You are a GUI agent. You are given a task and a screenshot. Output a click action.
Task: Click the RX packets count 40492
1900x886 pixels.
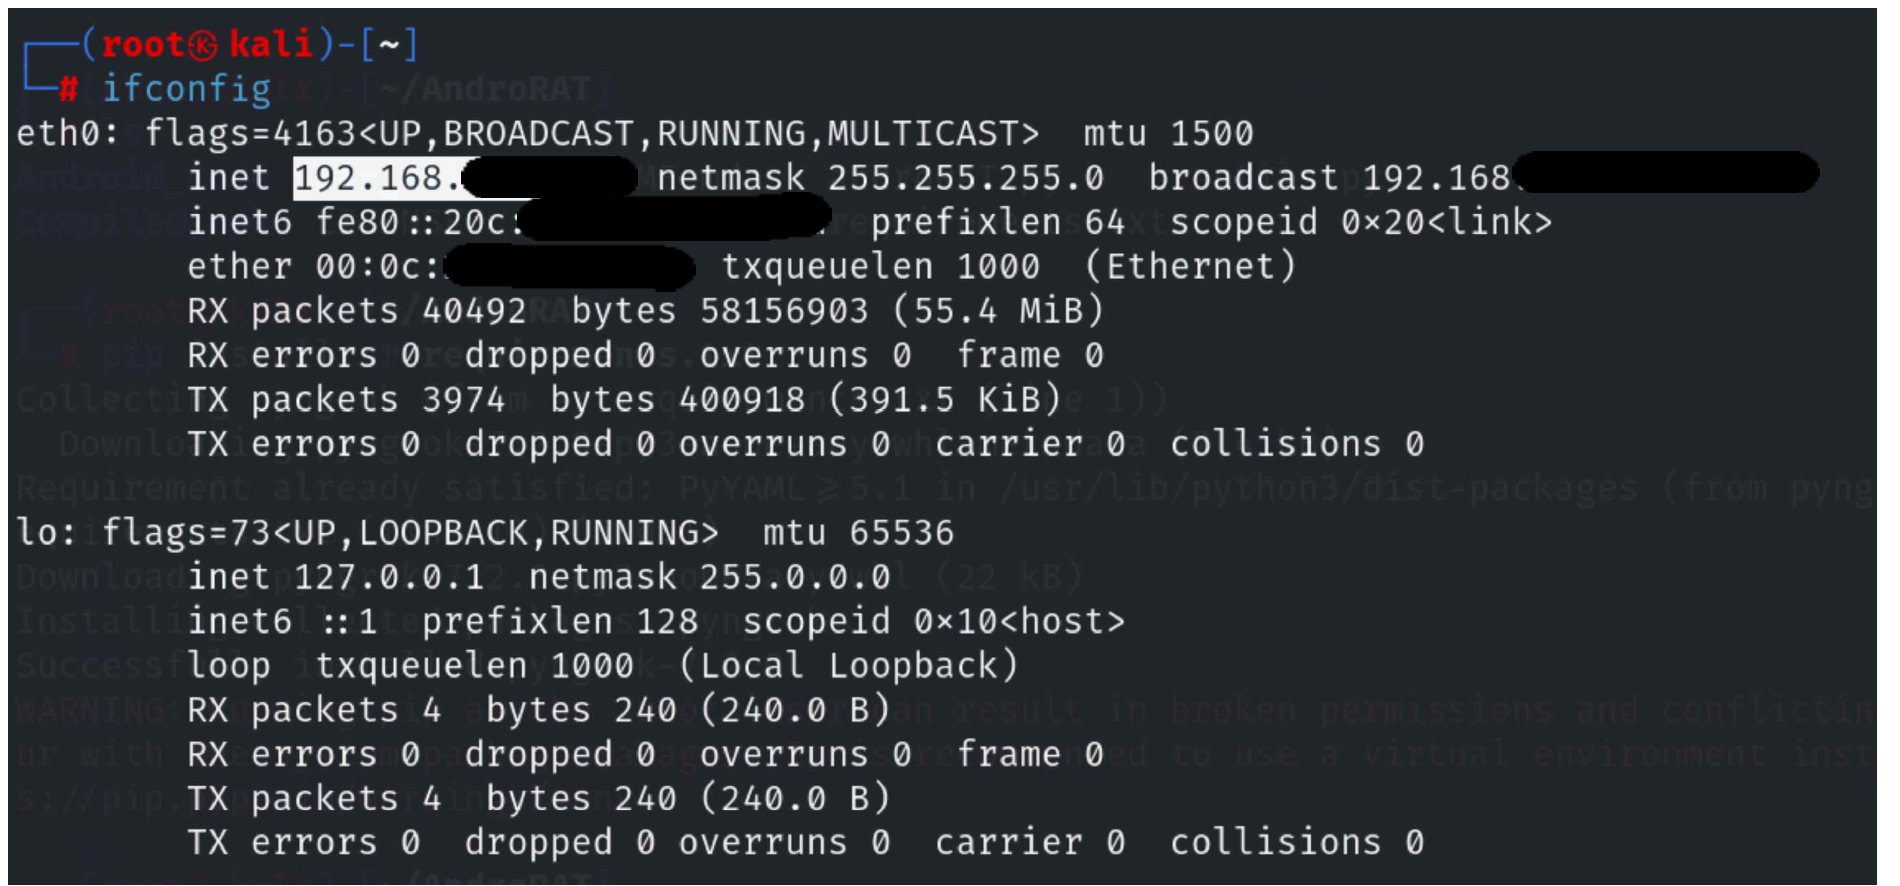coord(474,311)
